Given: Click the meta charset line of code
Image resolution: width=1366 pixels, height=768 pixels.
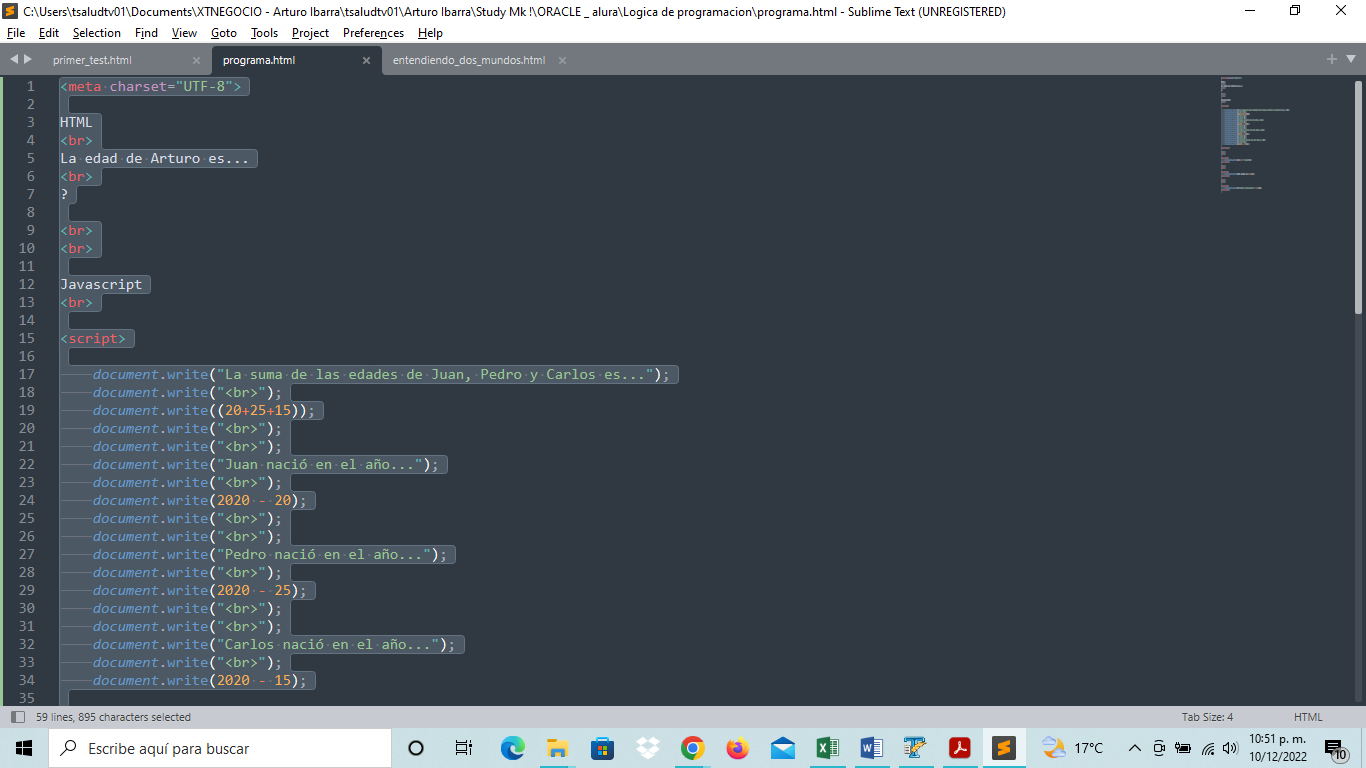Looking at the screenshot, I should click(x=151, y=87).
